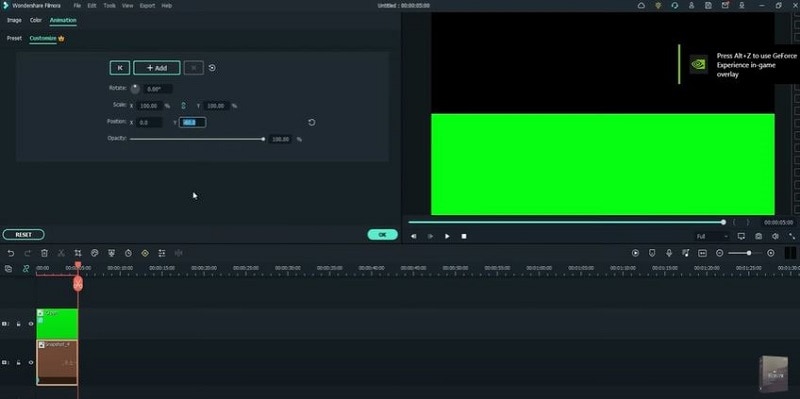
Task: Open the Full preview quality dropdown
Action: [x=712, y=237]
